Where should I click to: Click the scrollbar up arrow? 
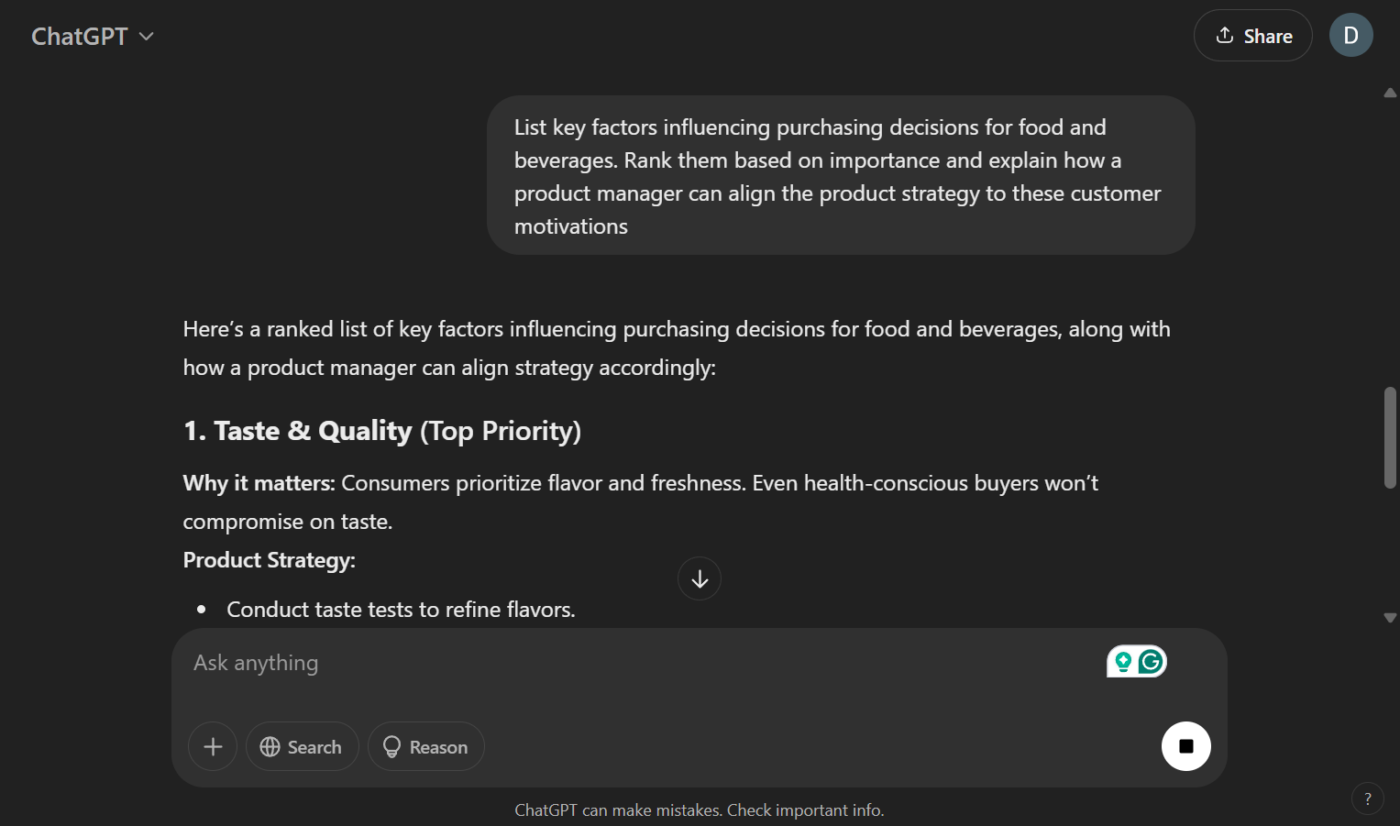tap(1389, 93)
